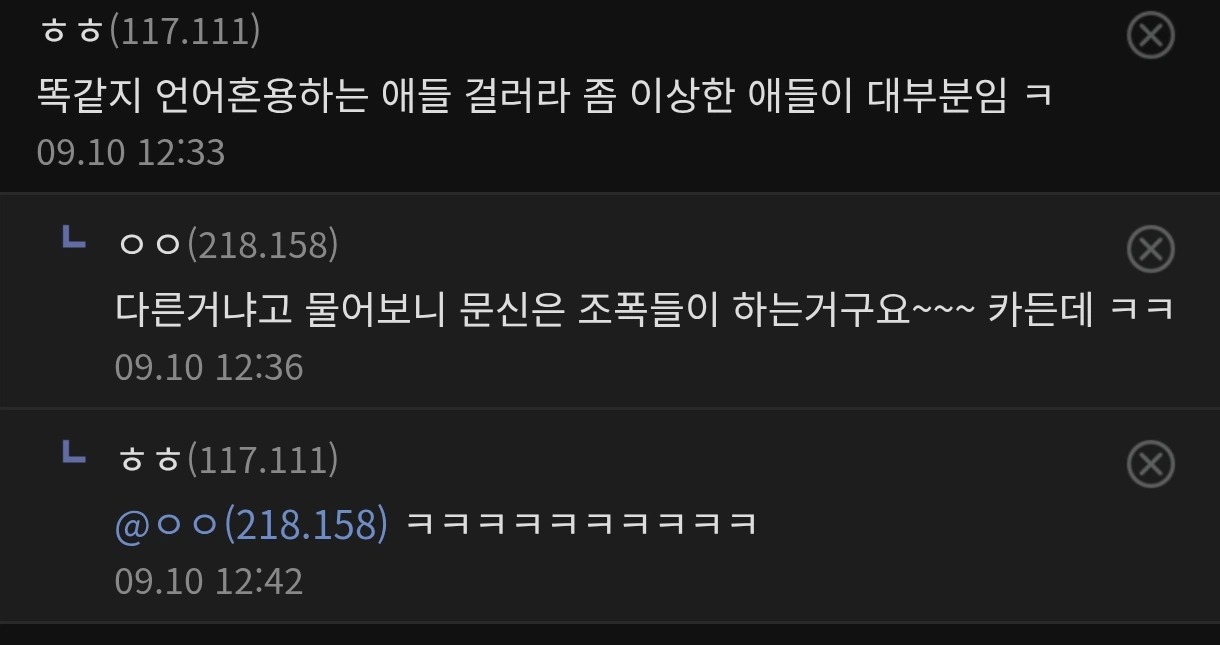This screenshot has width=1220, height=645.
Task: Select the ㅇㅇ nickname on the first reply
Action: (x=149, y=245)
